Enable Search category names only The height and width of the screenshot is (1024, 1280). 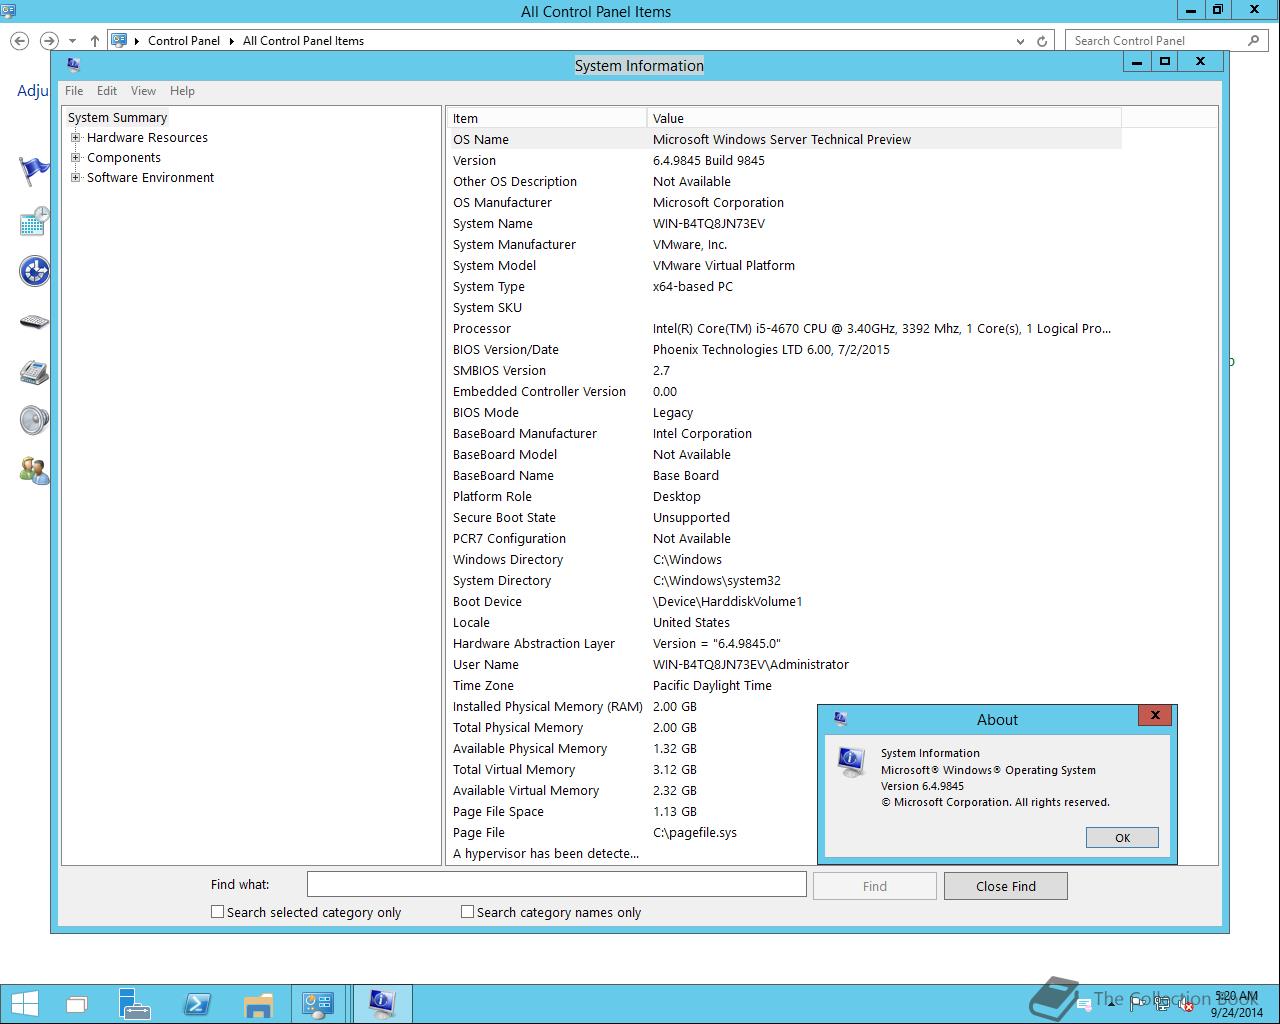point(467,912)
